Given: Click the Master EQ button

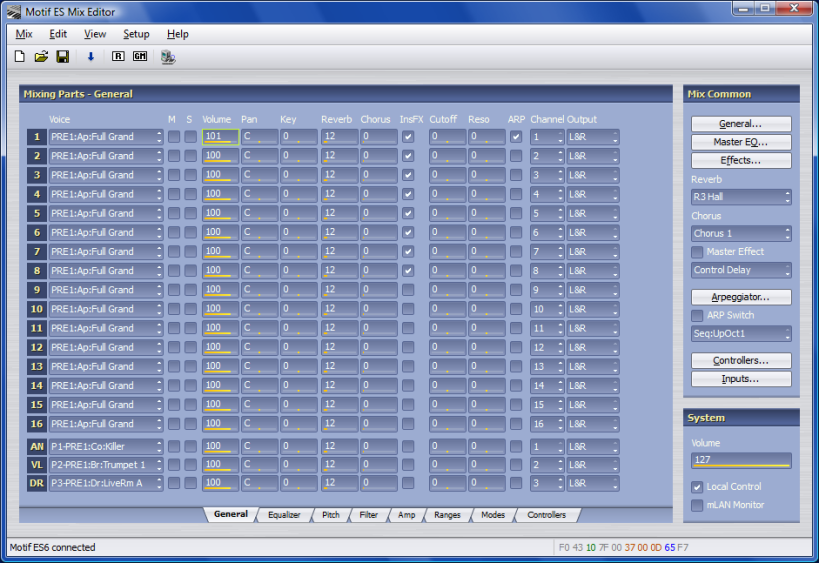Looking at the screenshot, I should [x=741, y=142].
